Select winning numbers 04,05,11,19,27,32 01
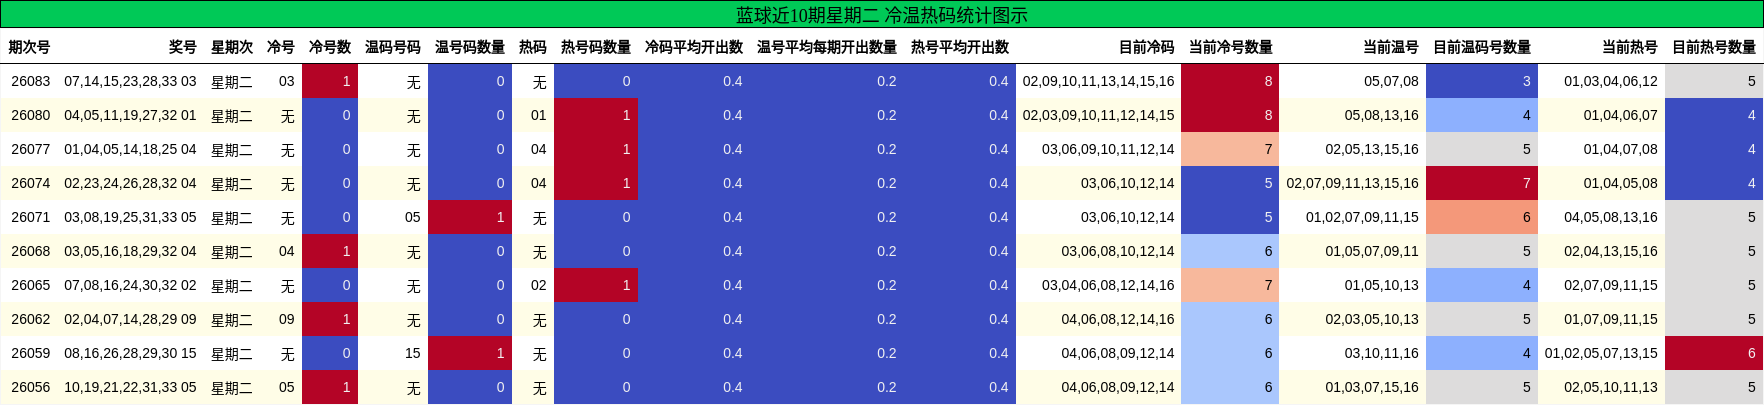 (130, 115)
